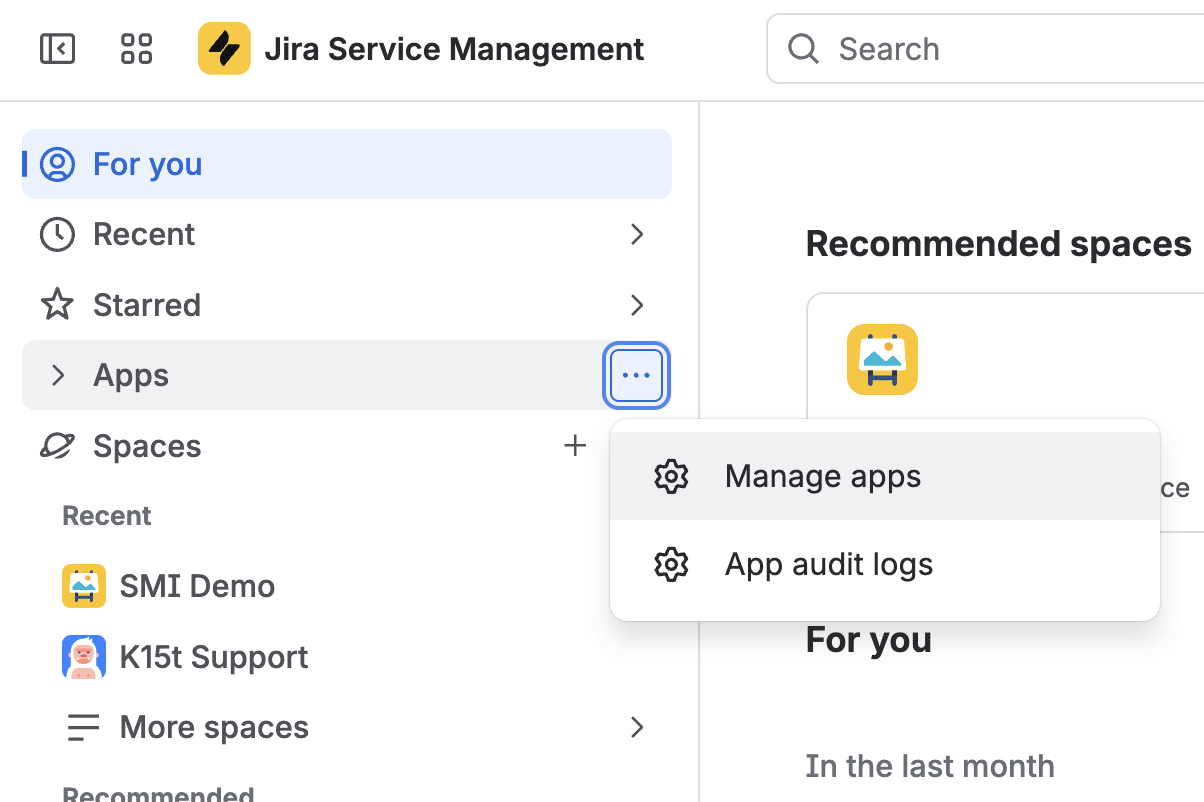Click the gear icon beside Manage apps
The width and height of the screenshot is (1204, 802).
(x=671, y=476)
